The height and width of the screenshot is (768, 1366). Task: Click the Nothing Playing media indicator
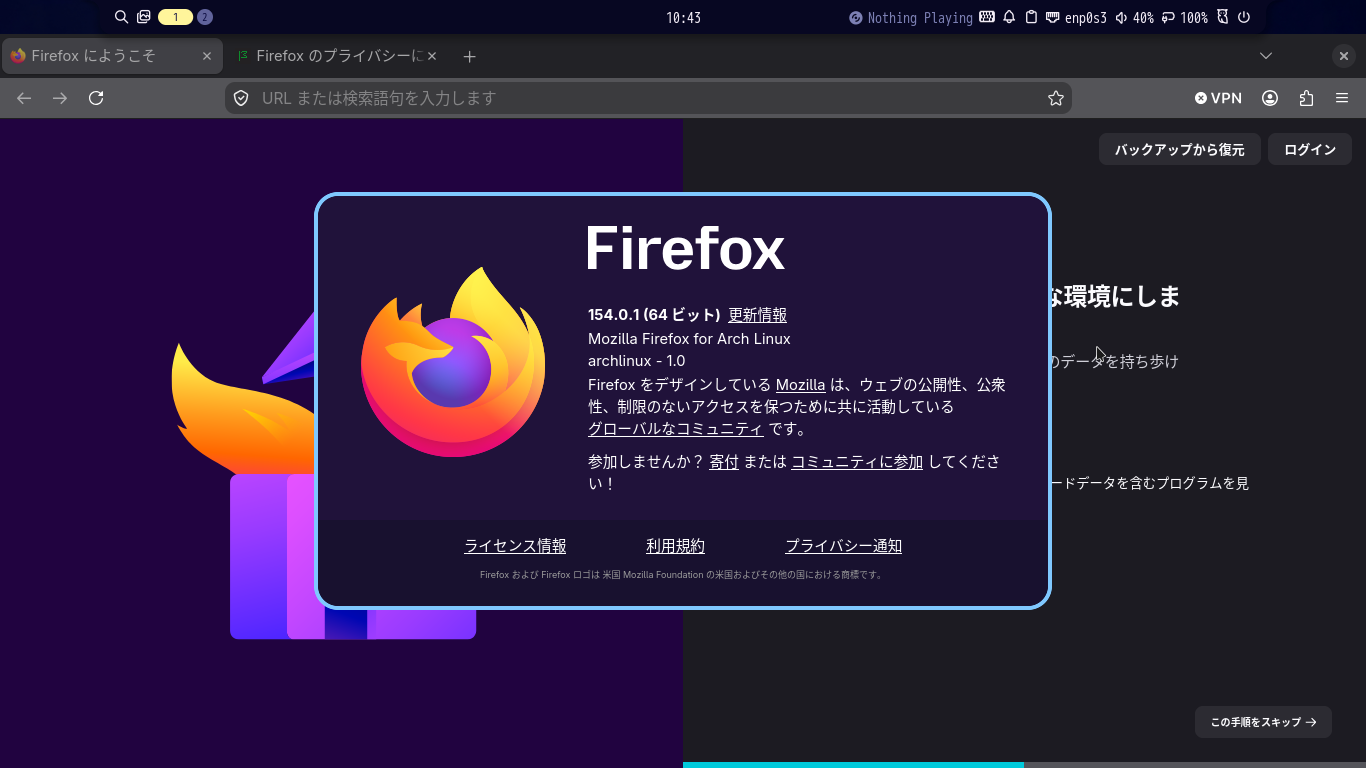click(911, 18)
